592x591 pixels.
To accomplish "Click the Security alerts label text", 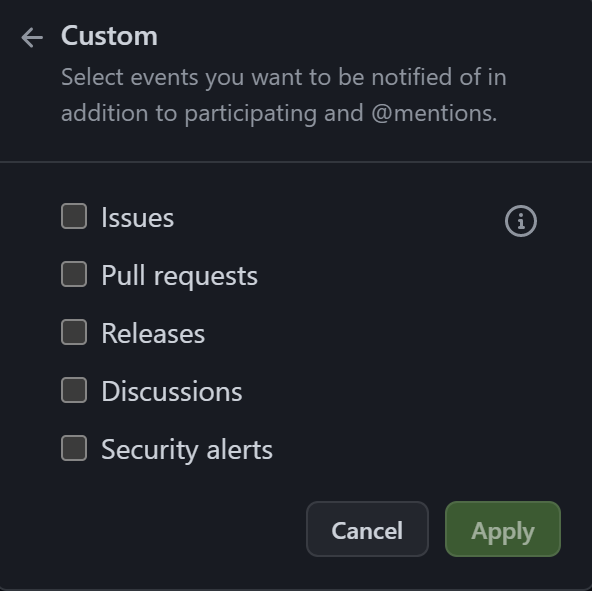I will pyautogui.click(x=187, y=450).
